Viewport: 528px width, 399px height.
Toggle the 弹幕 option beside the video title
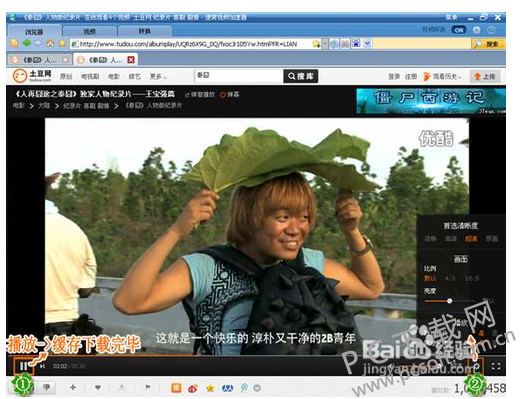(230, 95)
